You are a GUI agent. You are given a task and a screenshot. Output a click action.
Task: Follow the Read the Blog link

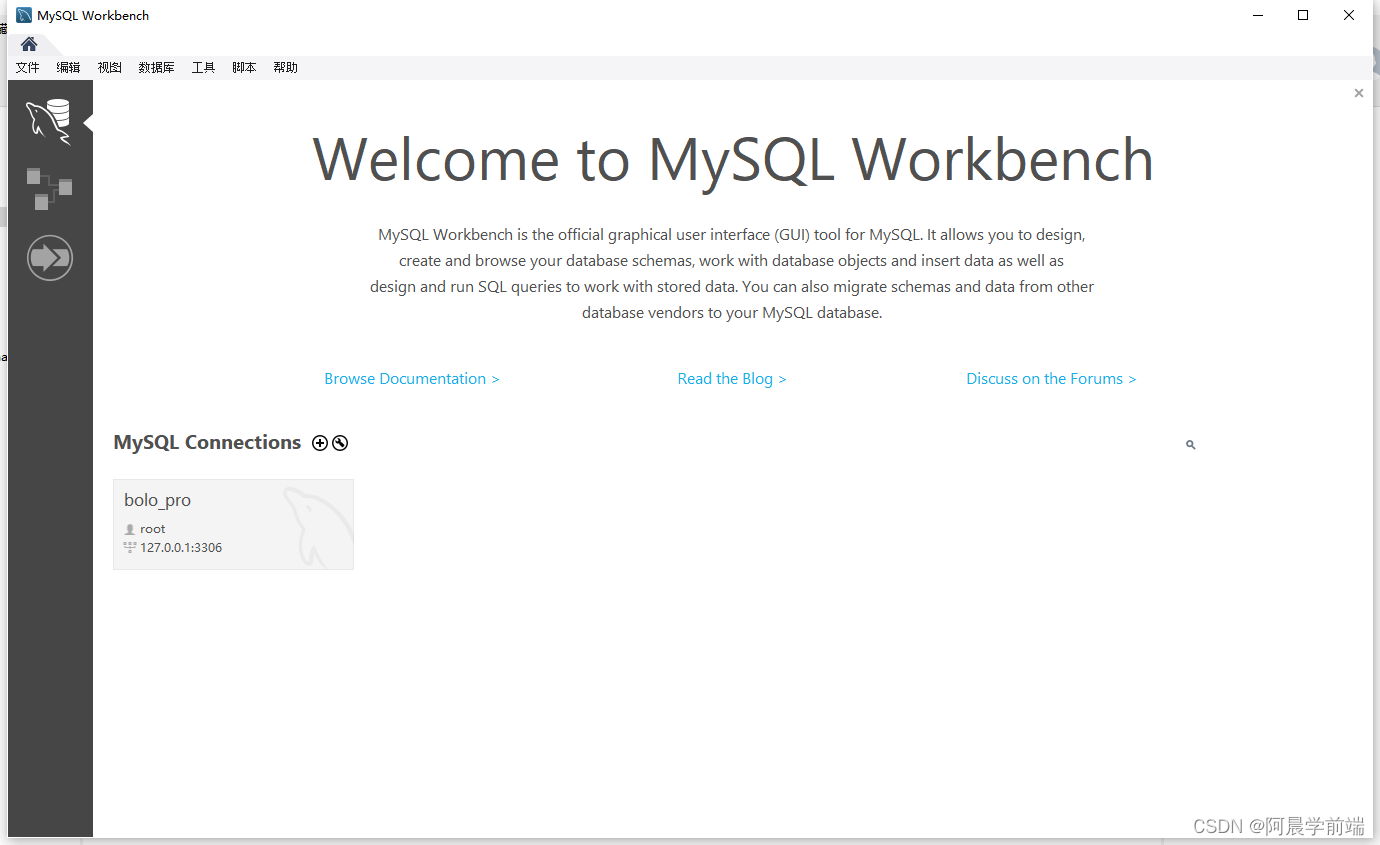tap(732, 379)
